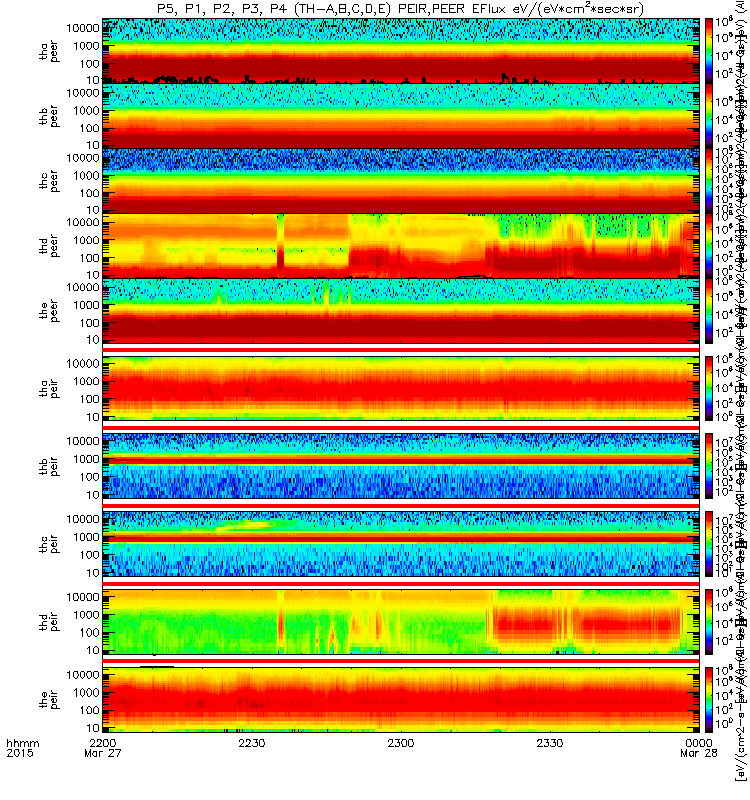
Task: Click the '2015' year label
Action: (x=20, y=753)
